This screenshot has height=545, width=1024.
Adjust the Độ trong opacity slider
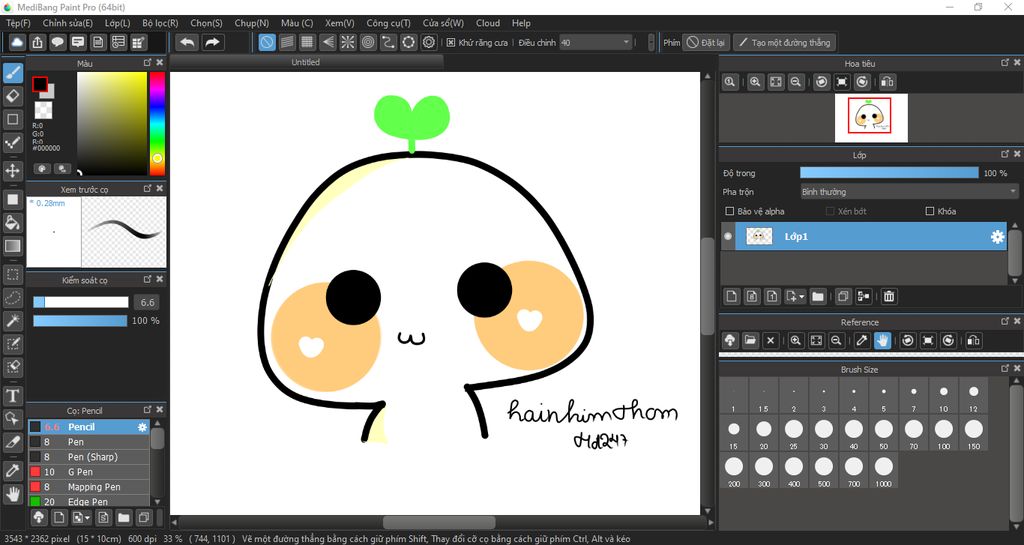coord(889,173)
